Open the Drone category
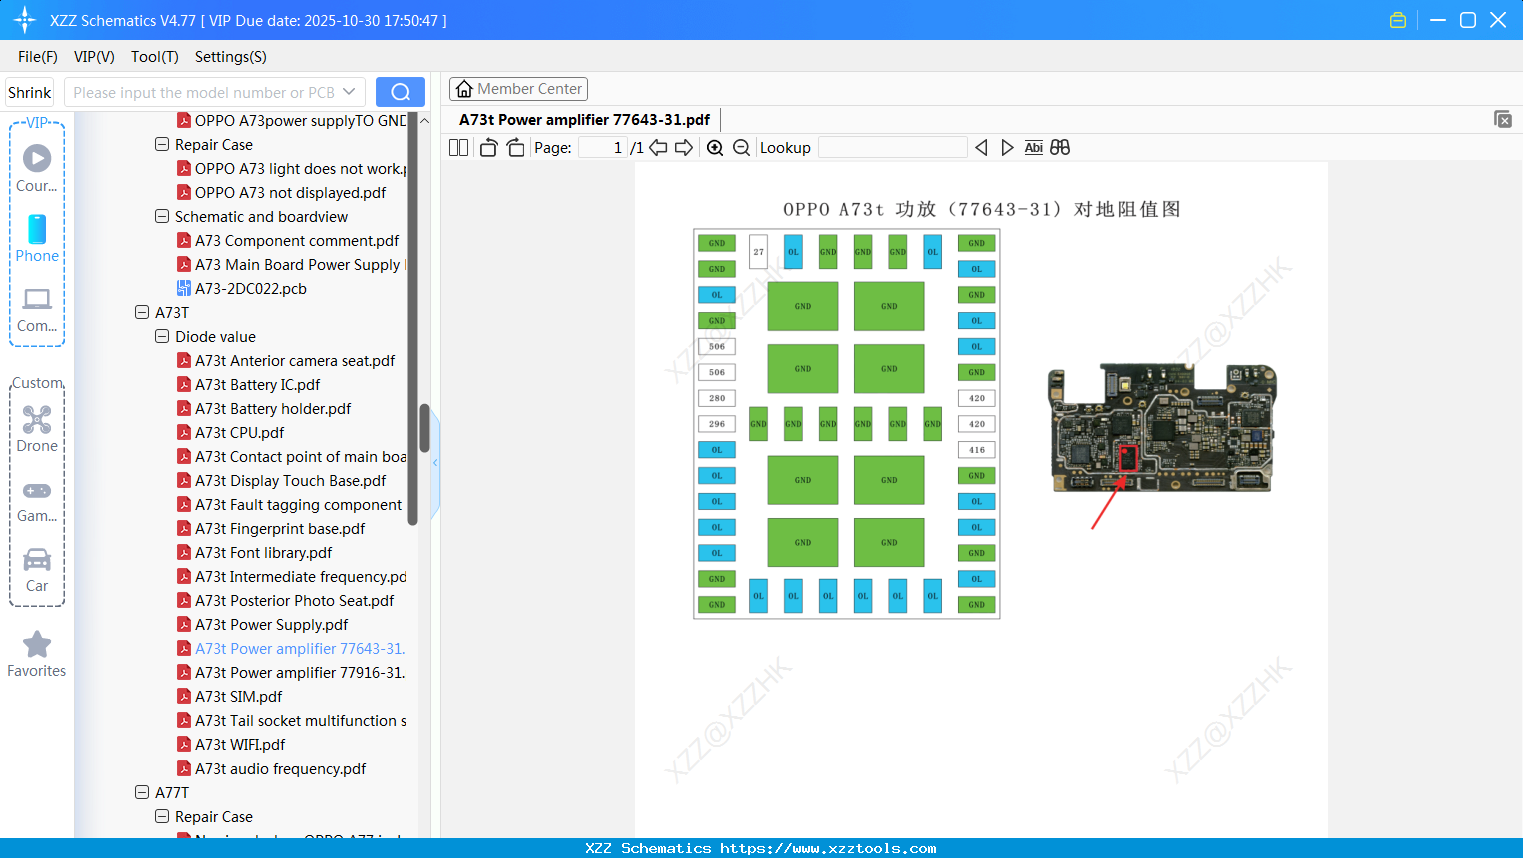 (x=37, y=428)
